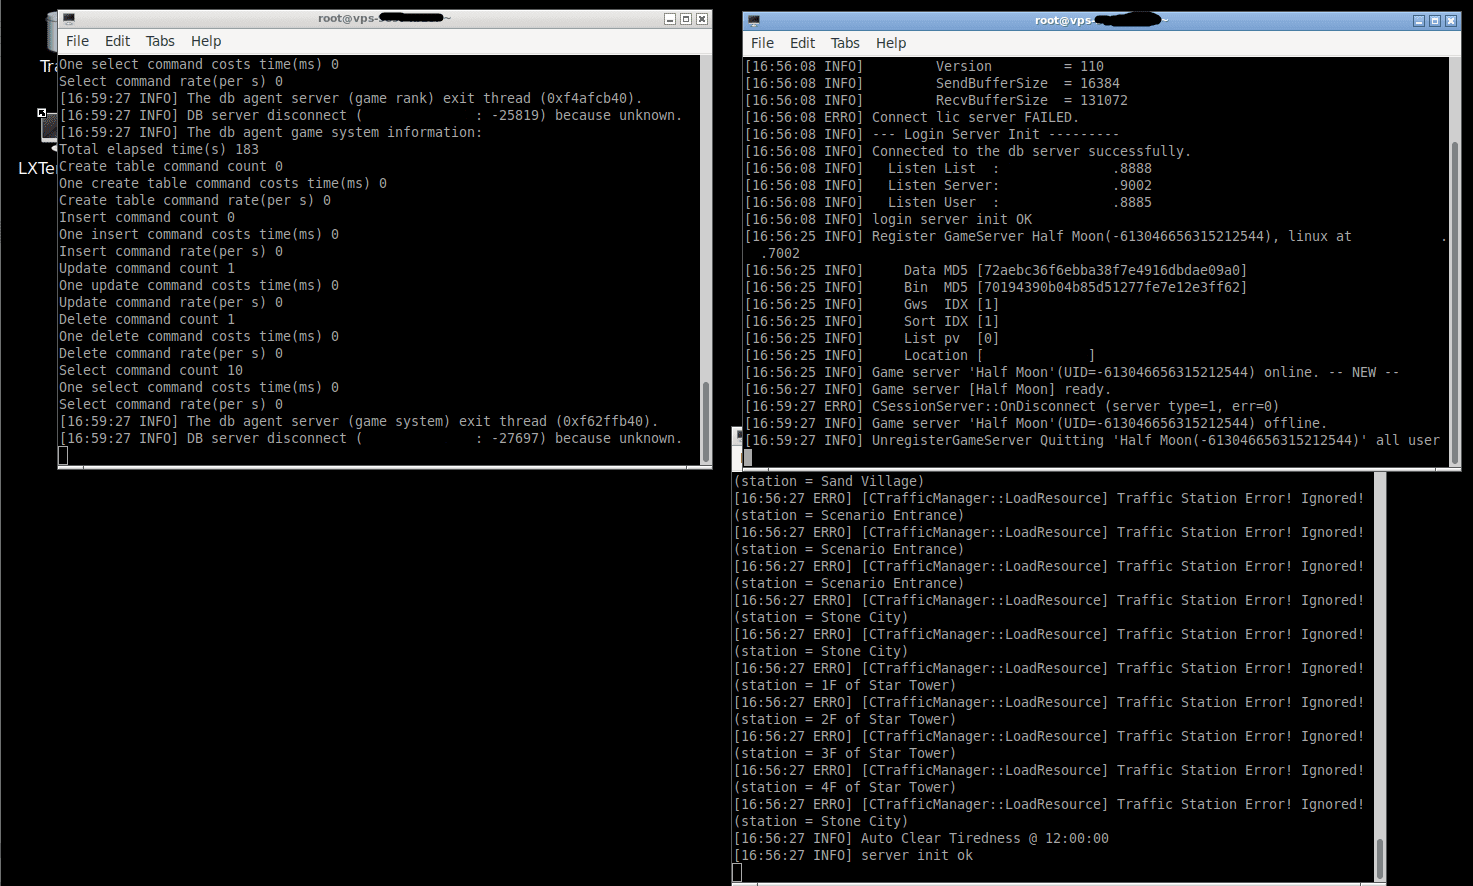1473x886 pixels.
Task: Maximize the left terminal window
Action: (x=686, y=19)
